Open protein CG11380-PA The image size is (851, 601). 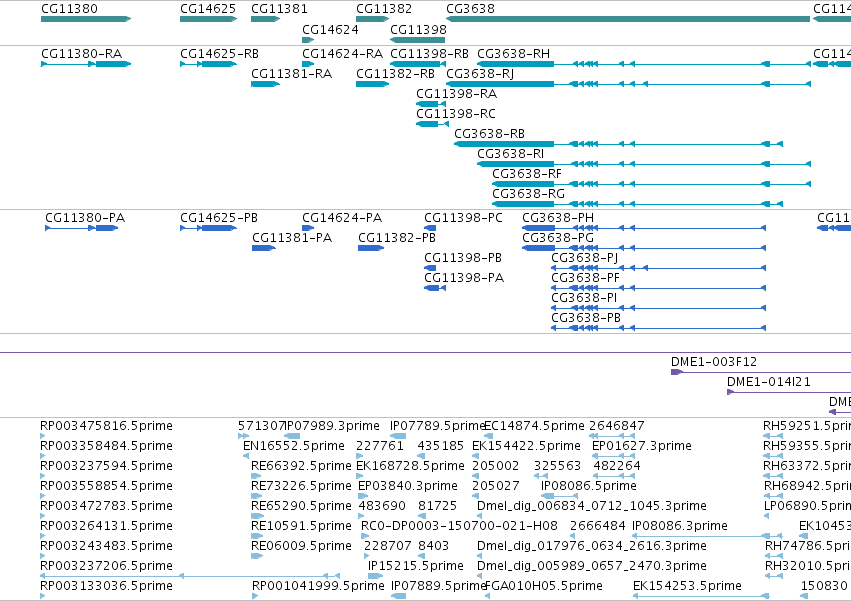[x=85, y=218]
